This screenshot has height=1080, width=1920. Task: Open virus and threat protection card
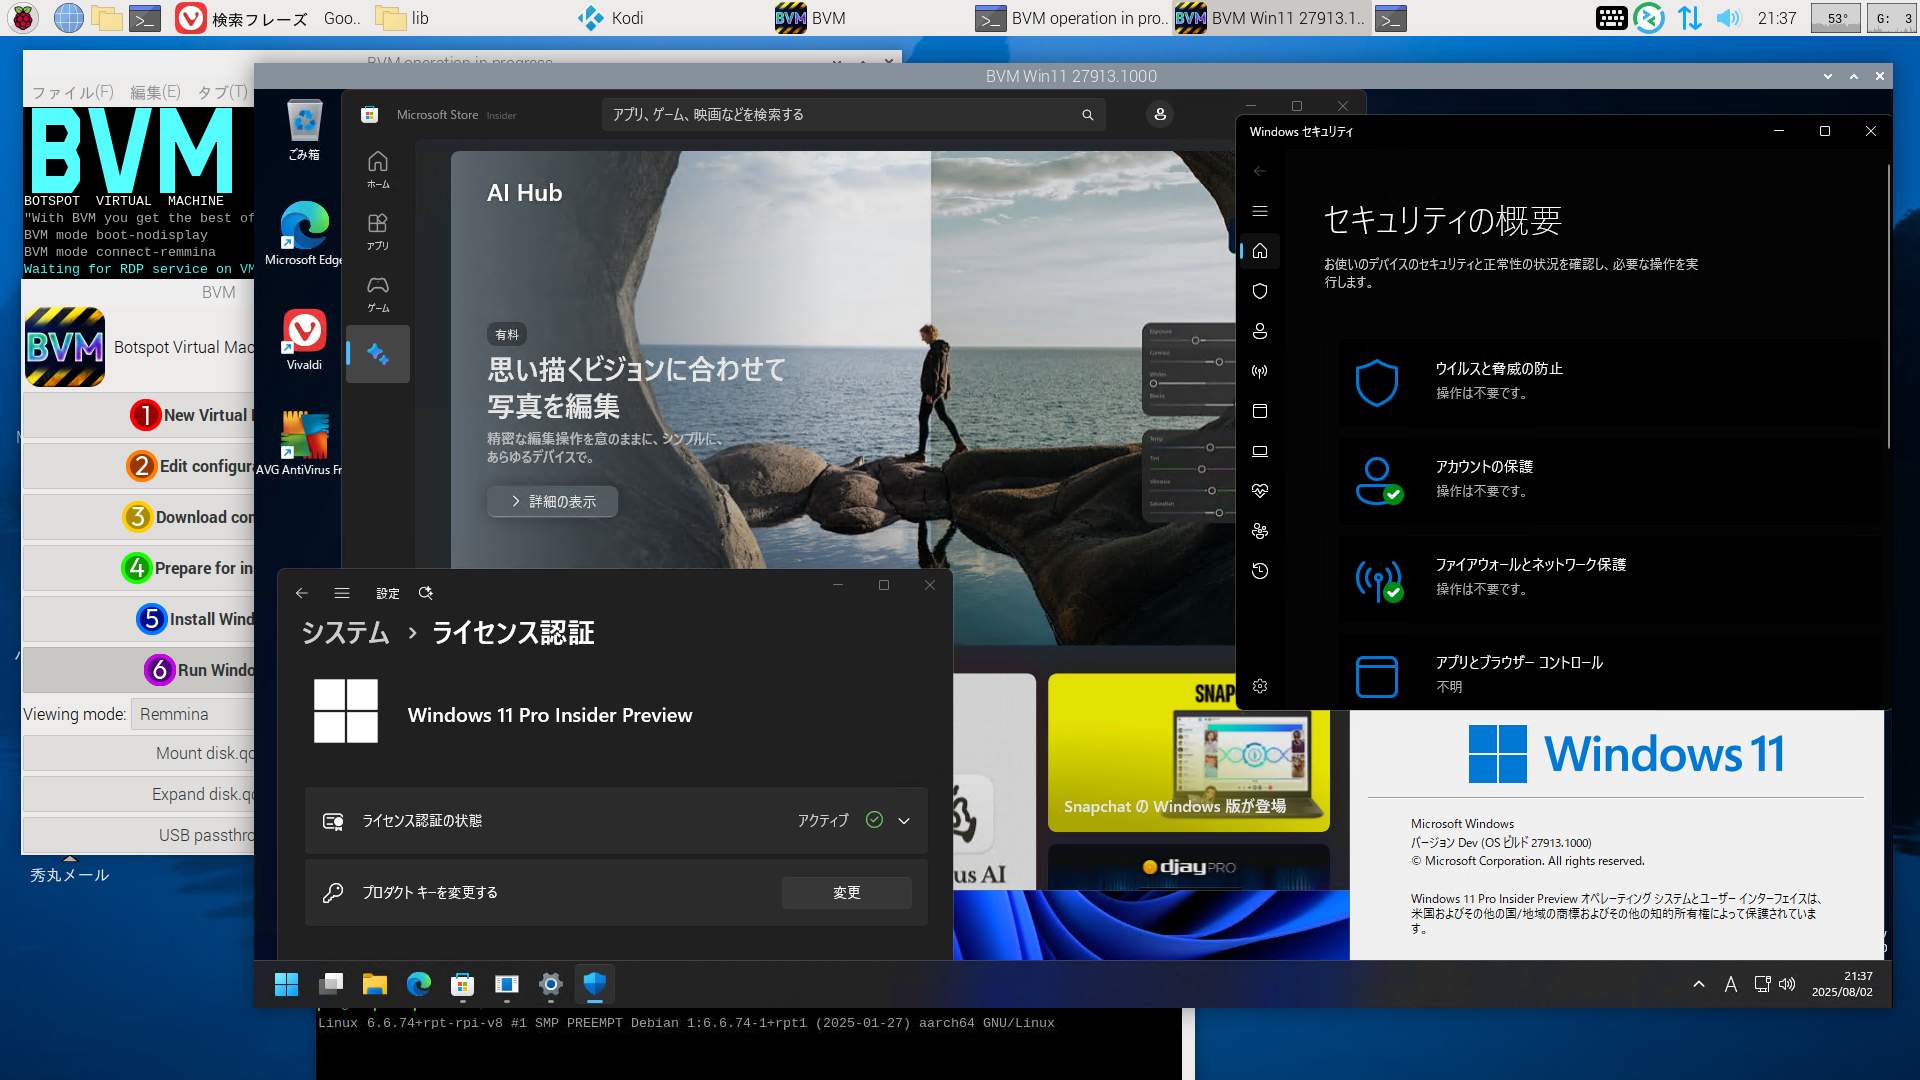(x=1610, y=382)
